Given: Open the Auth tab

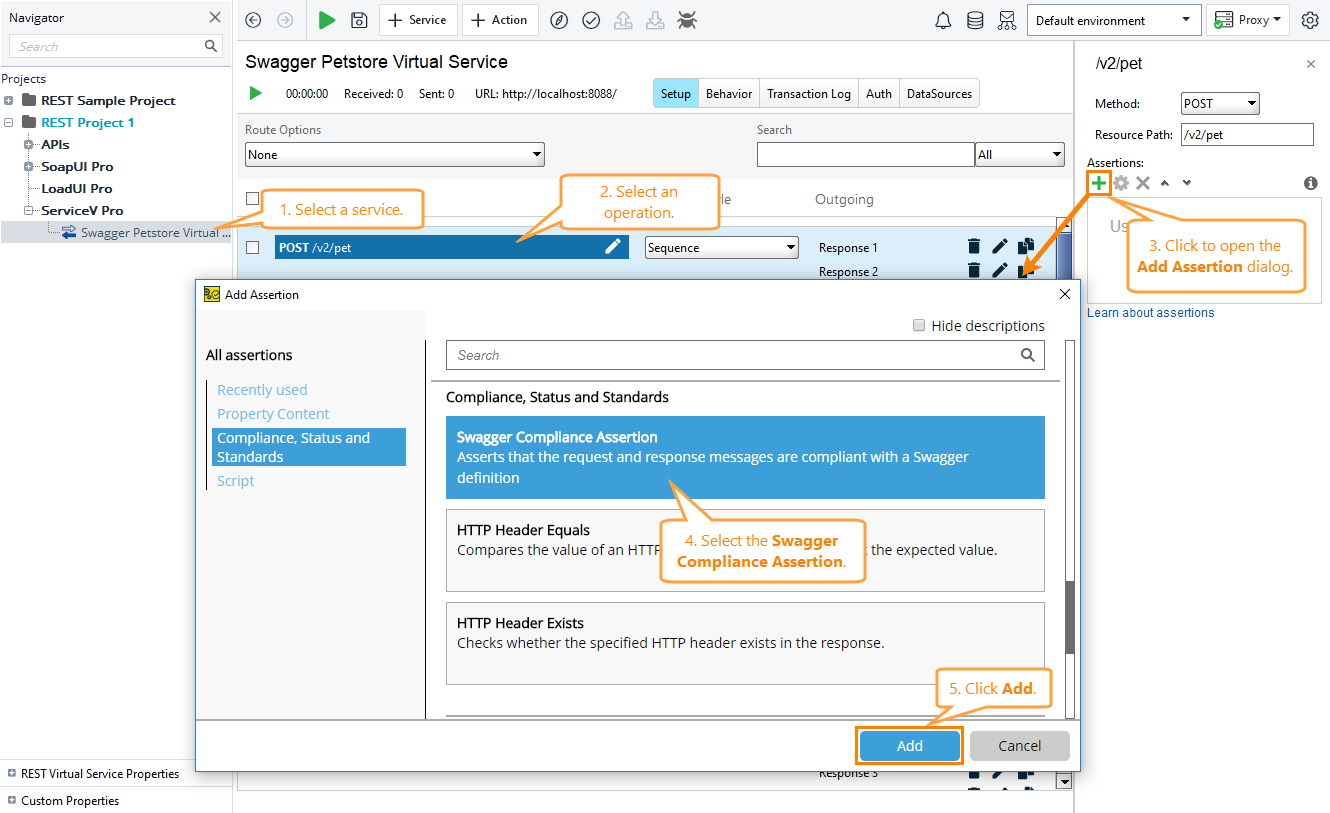Looking at the screenshot, I should 879,93.
